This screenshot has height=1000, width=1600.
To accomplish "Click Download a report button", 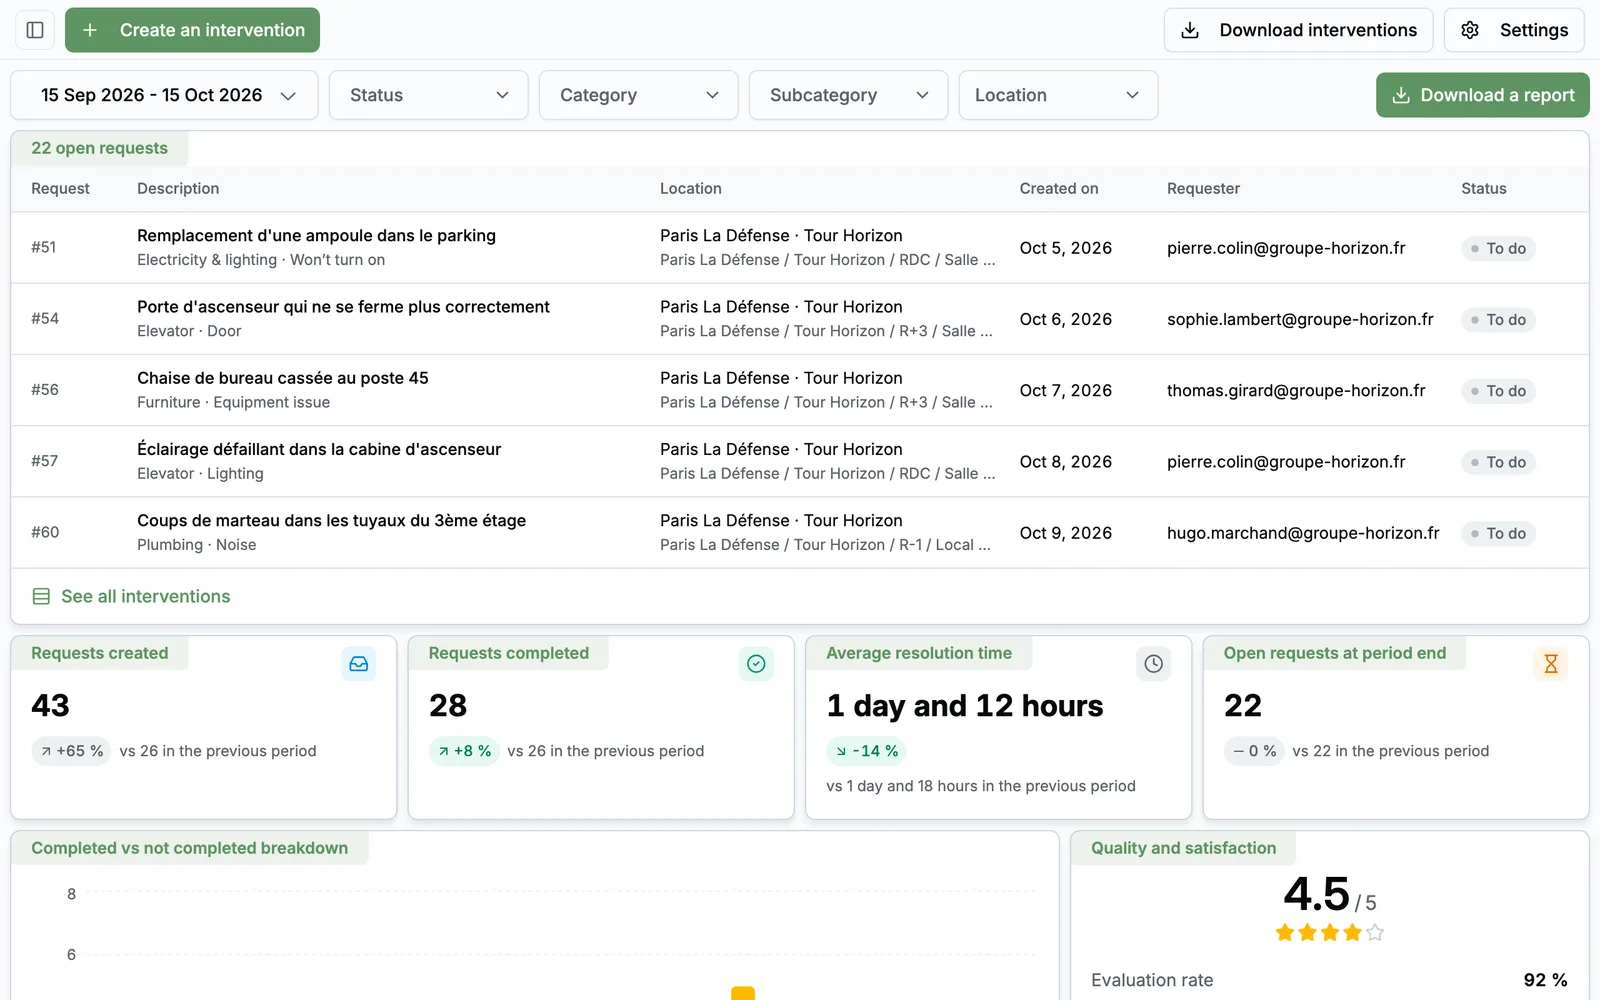I will pyautogui.click(x=1483, y=95).
